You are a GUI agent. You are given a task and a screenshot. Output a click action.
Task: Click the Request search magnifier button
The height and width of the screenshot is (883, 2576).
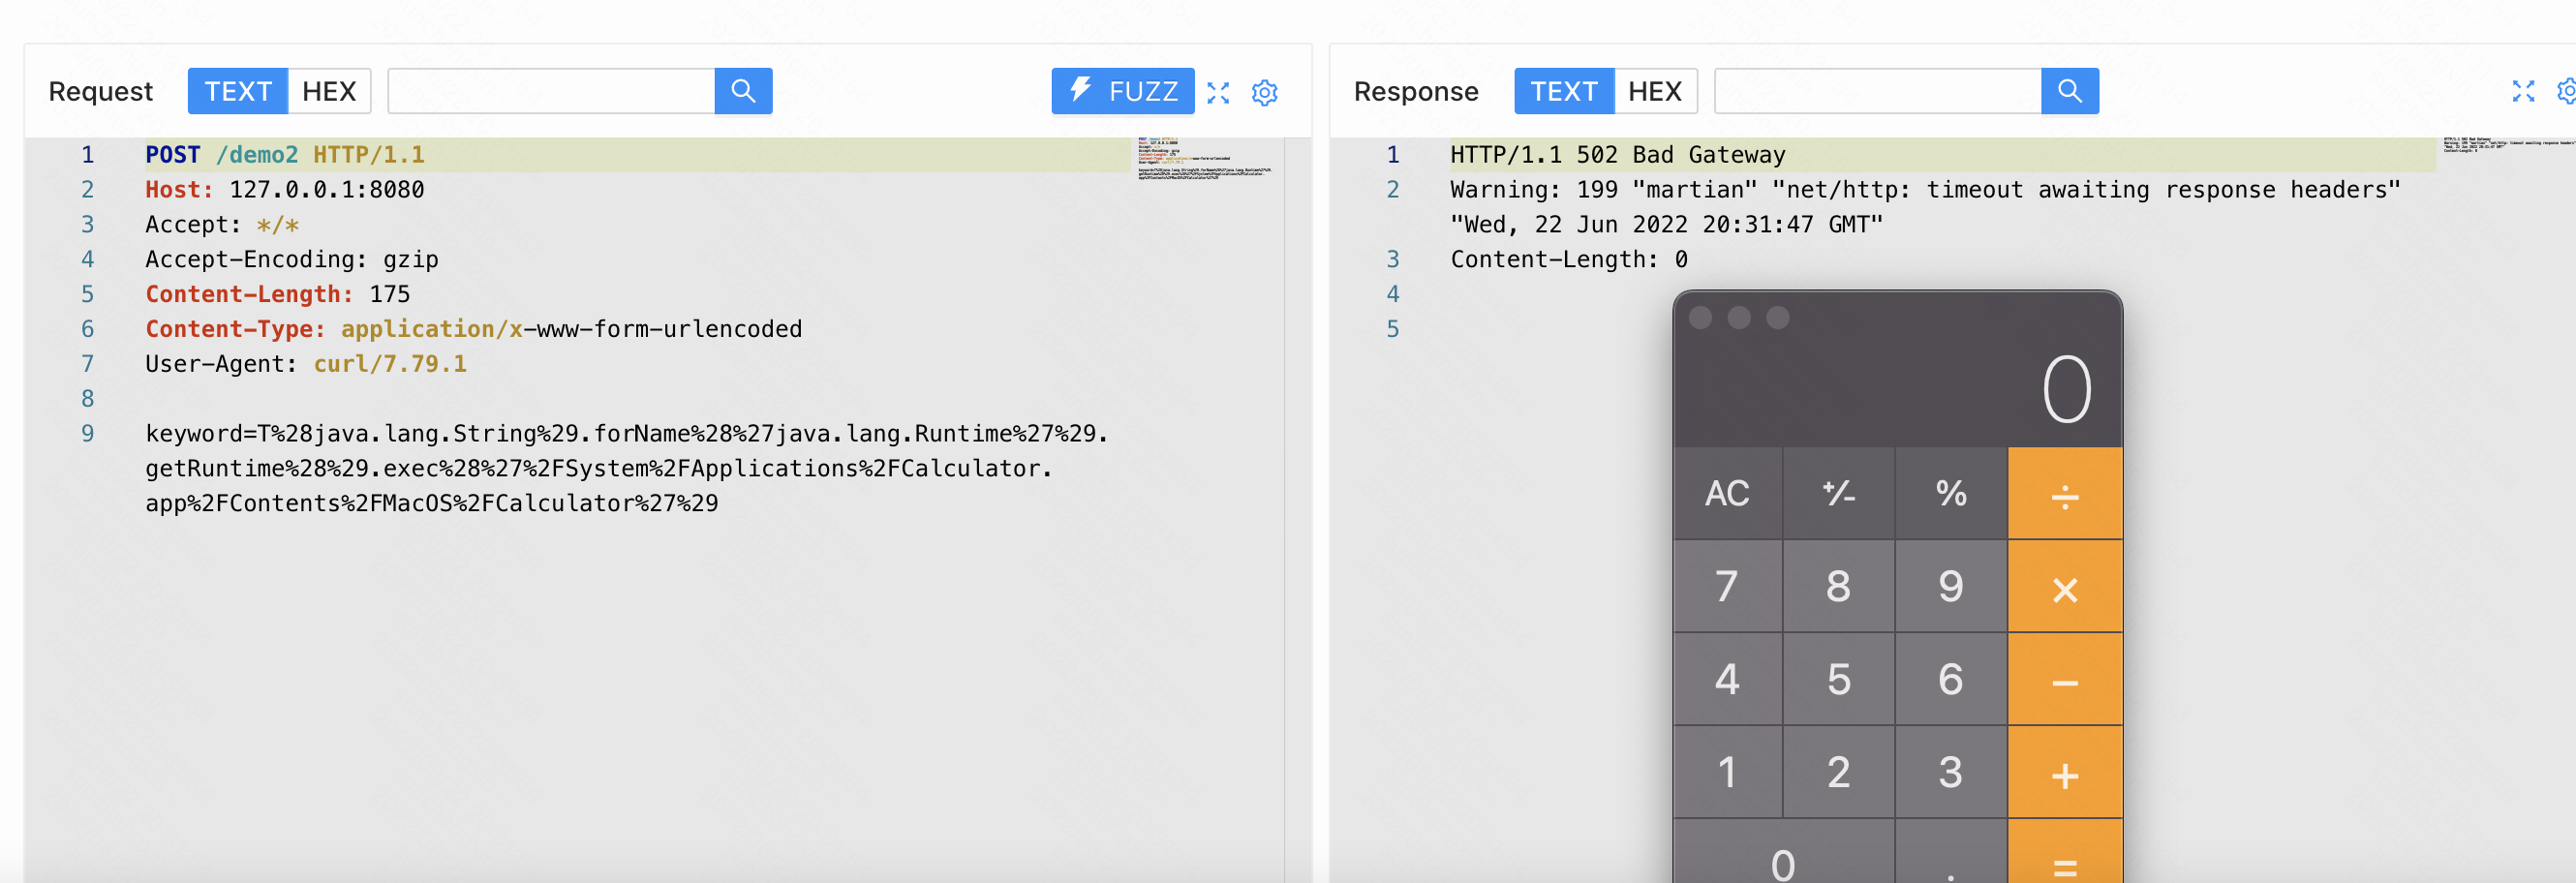pyautogui.click(x=743, y=91)
